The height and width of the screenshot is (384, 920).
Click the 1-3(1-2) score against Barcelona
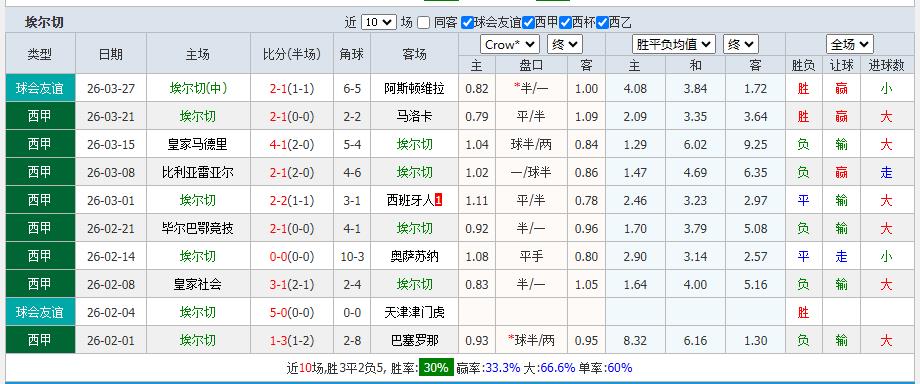292,341
